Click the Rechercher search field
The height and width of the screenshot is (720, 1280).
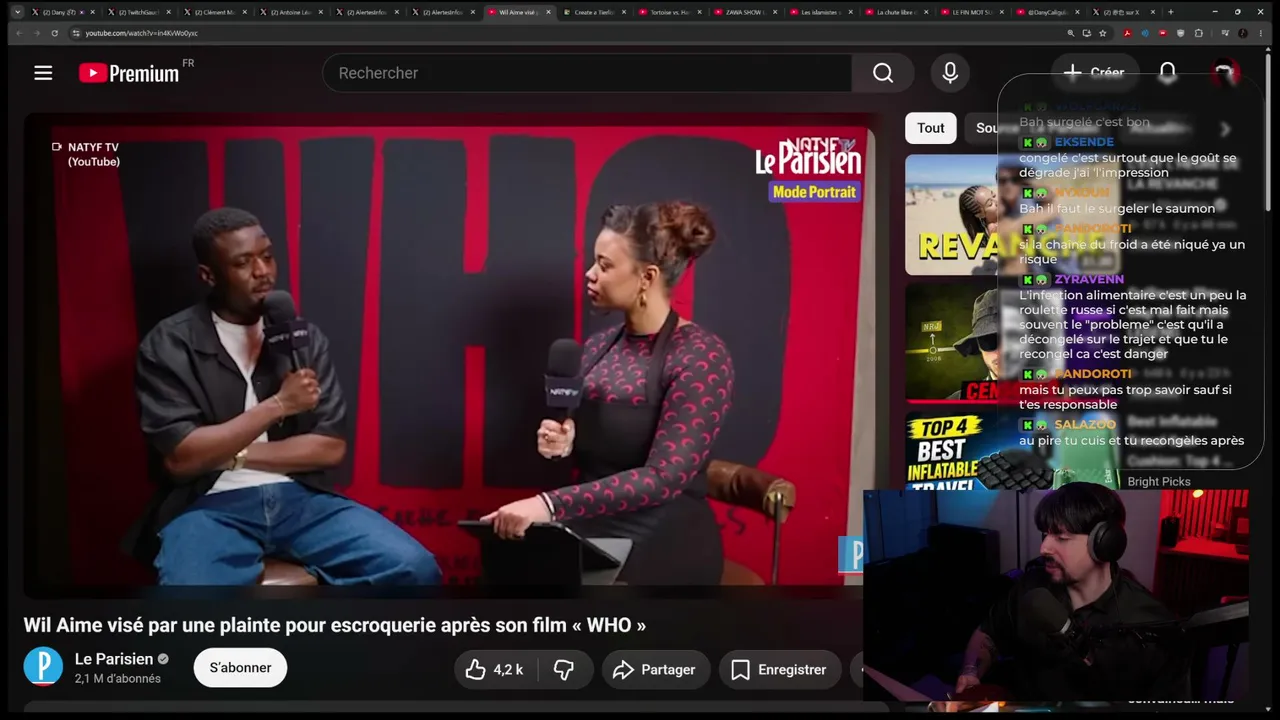pos(587,73)
